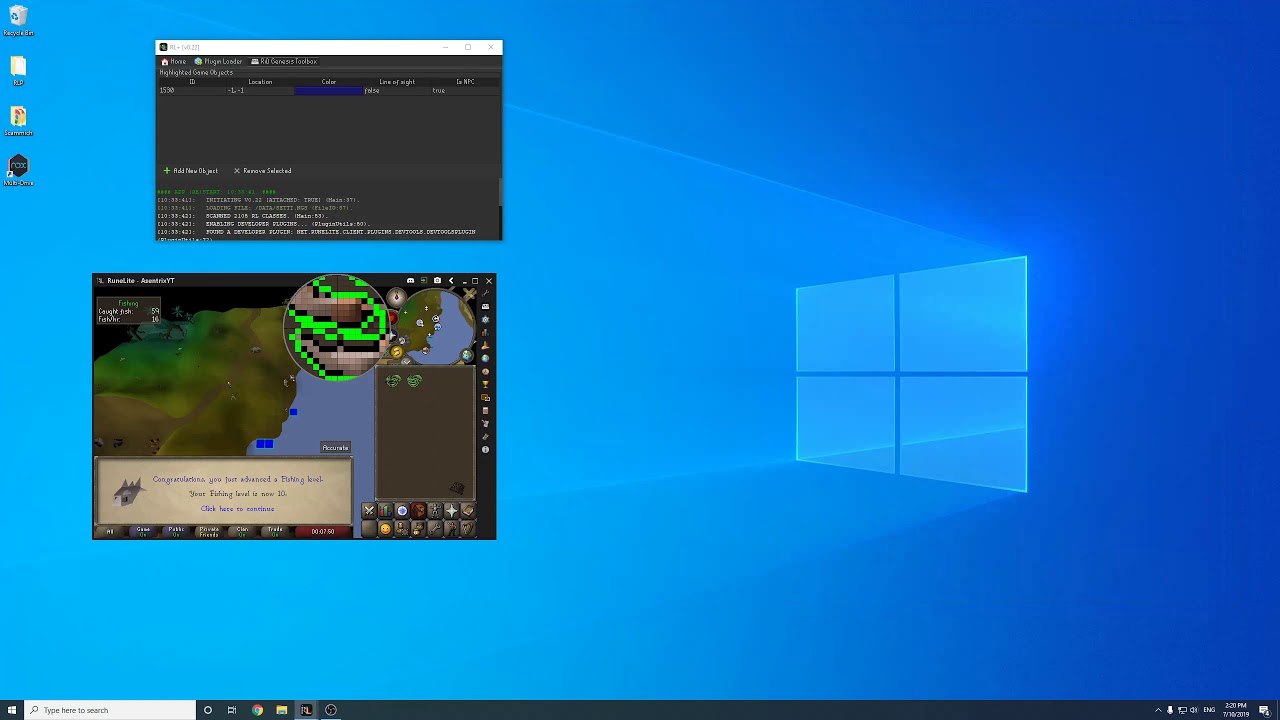Switch to RLG Genesis Toolbox tab
This screenshot has height=720, width=1280.
tap(283, 61)
